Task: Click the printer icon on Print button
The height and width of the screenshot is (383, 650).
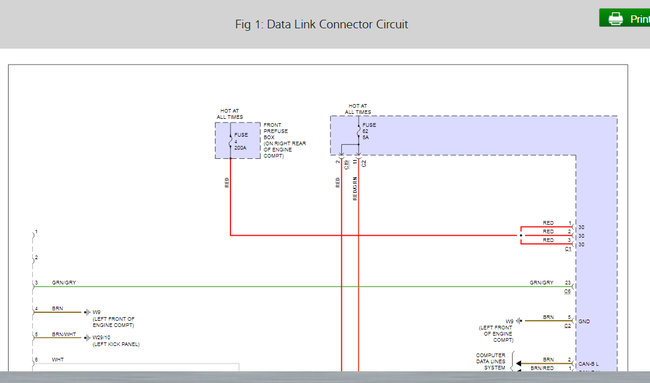Action: point(615,18)
